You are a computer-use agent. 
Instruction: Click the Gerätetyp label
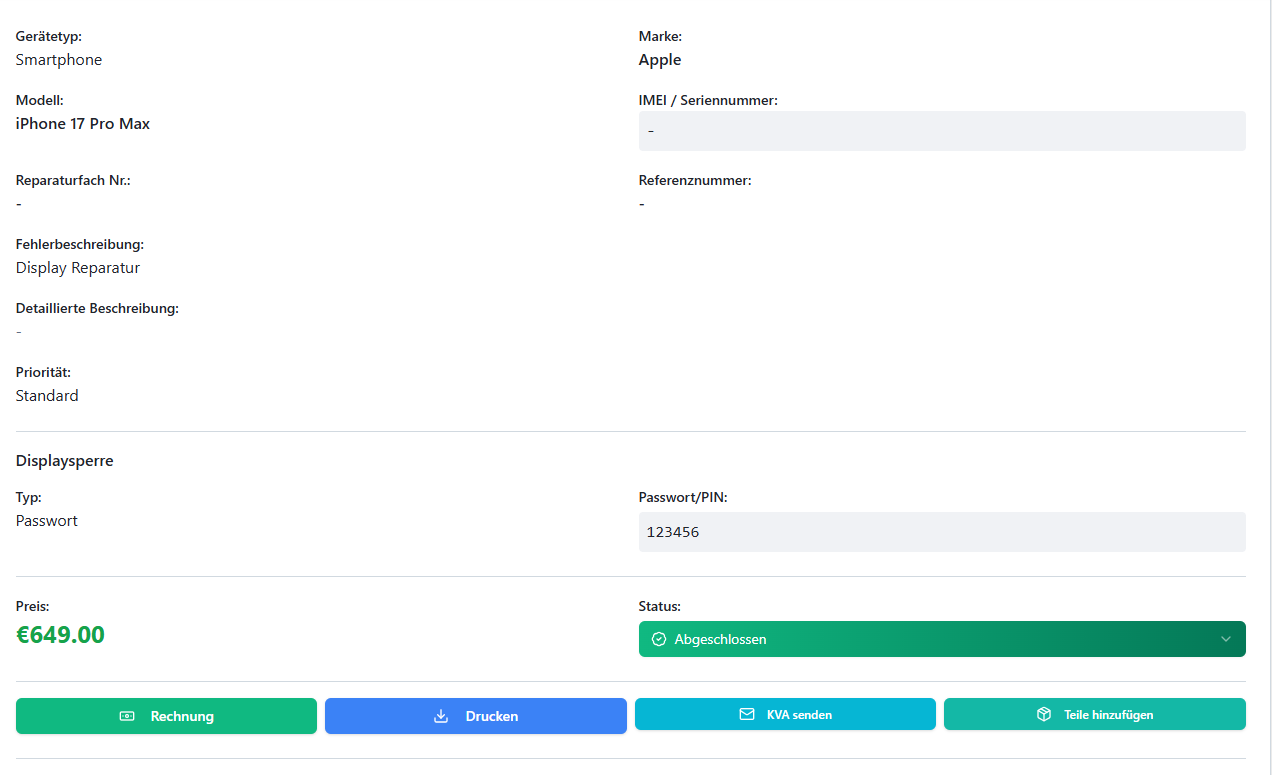pos(49,36)
